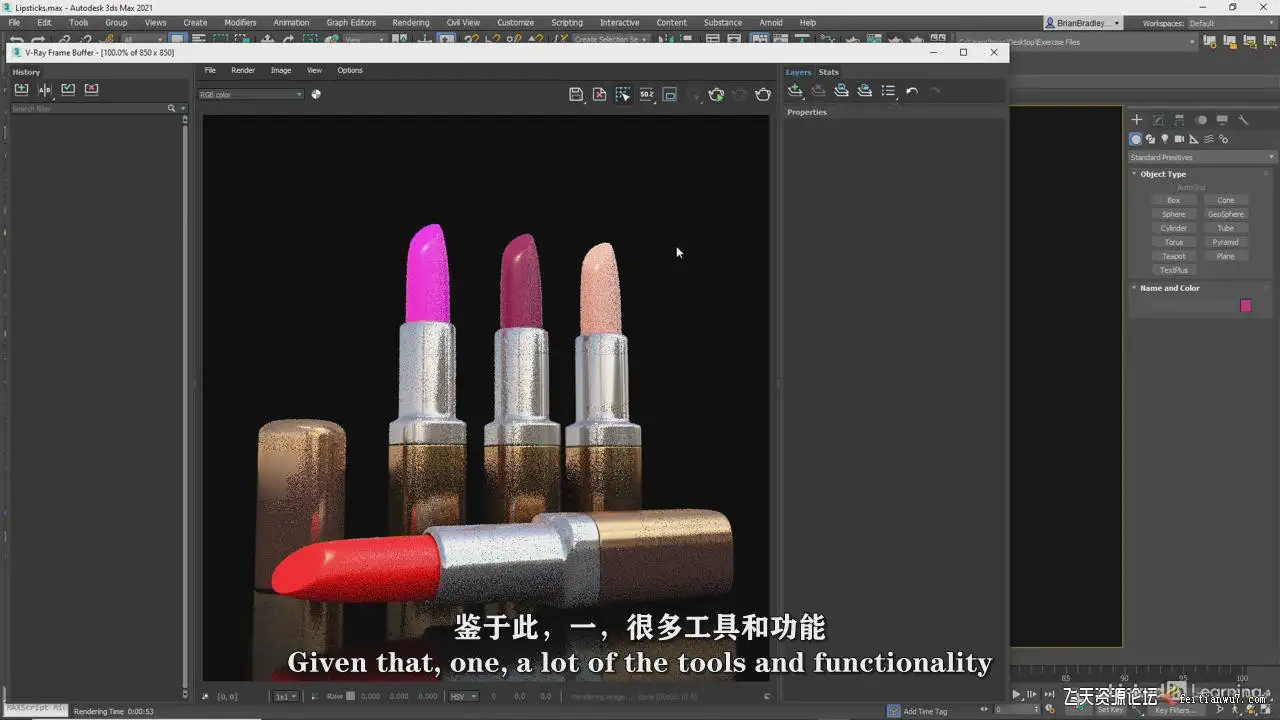The height and width of the screenshot is (720, 1280).
Task: Select the Systems category button
Action: coord(1224,139)
